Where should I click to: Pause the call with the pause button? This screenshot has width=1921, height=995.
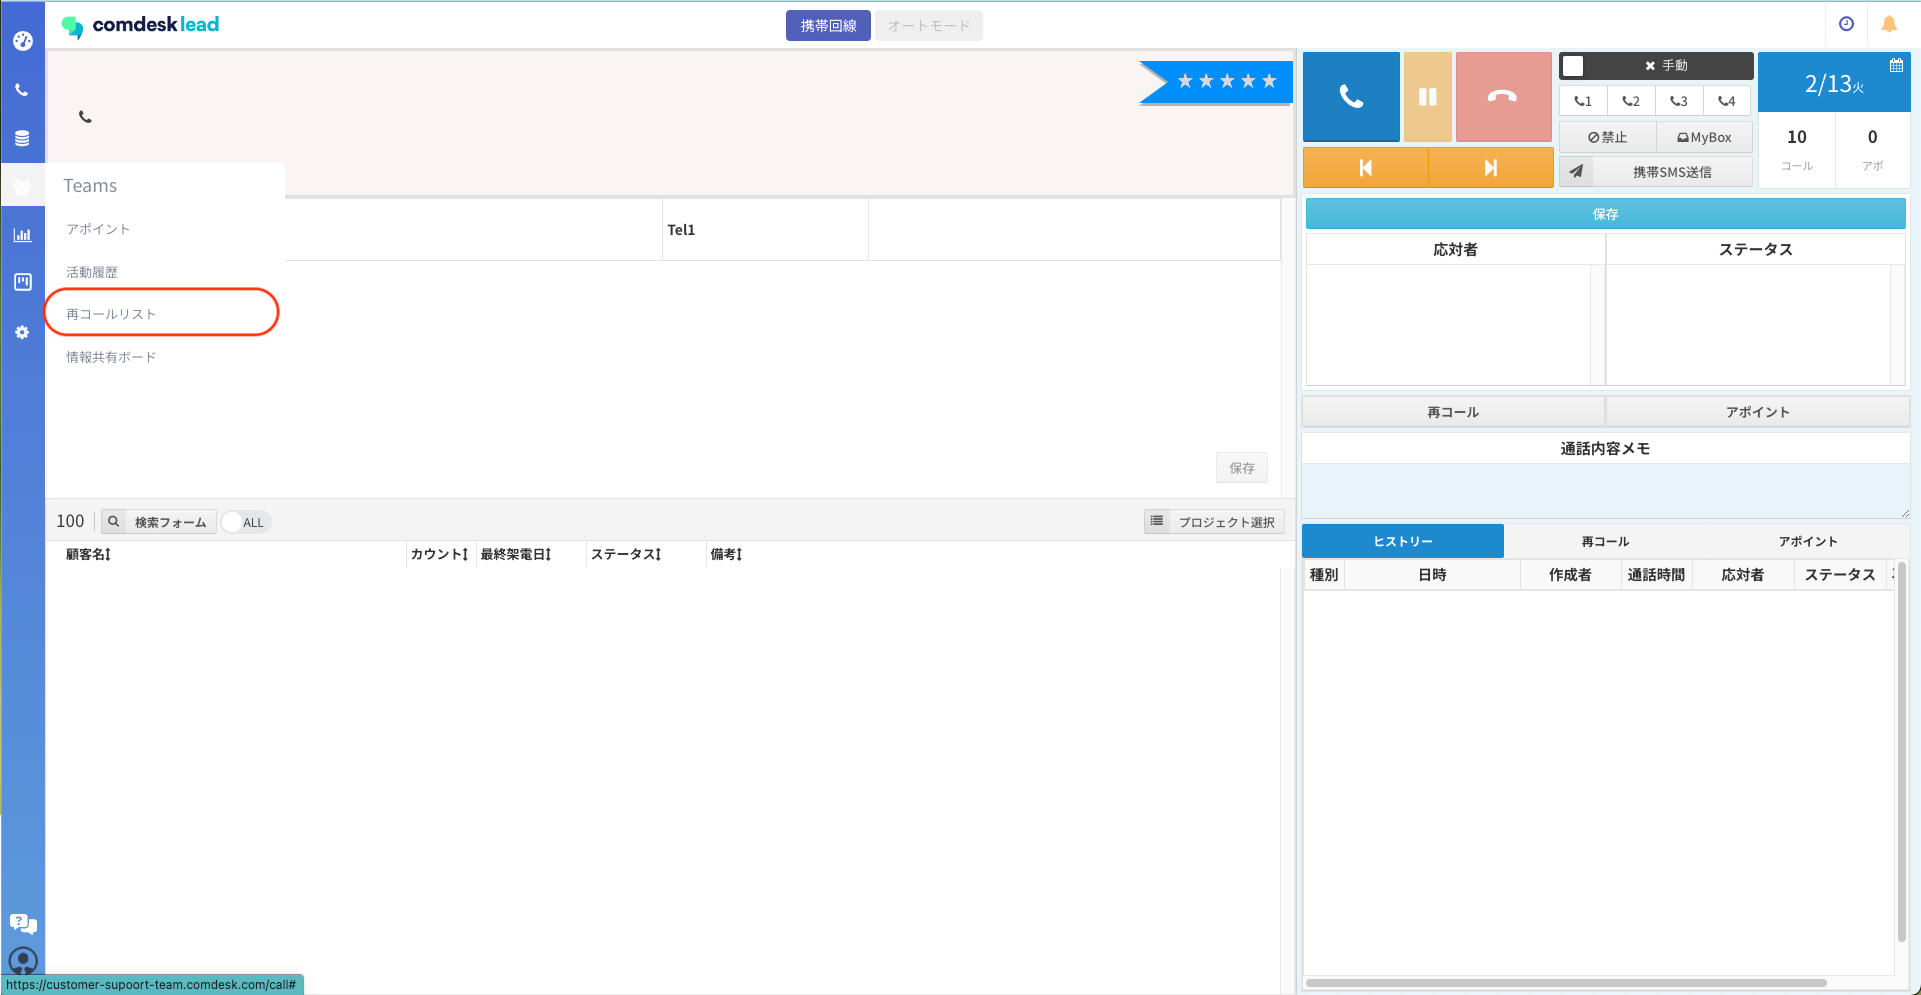(1427, 96)
